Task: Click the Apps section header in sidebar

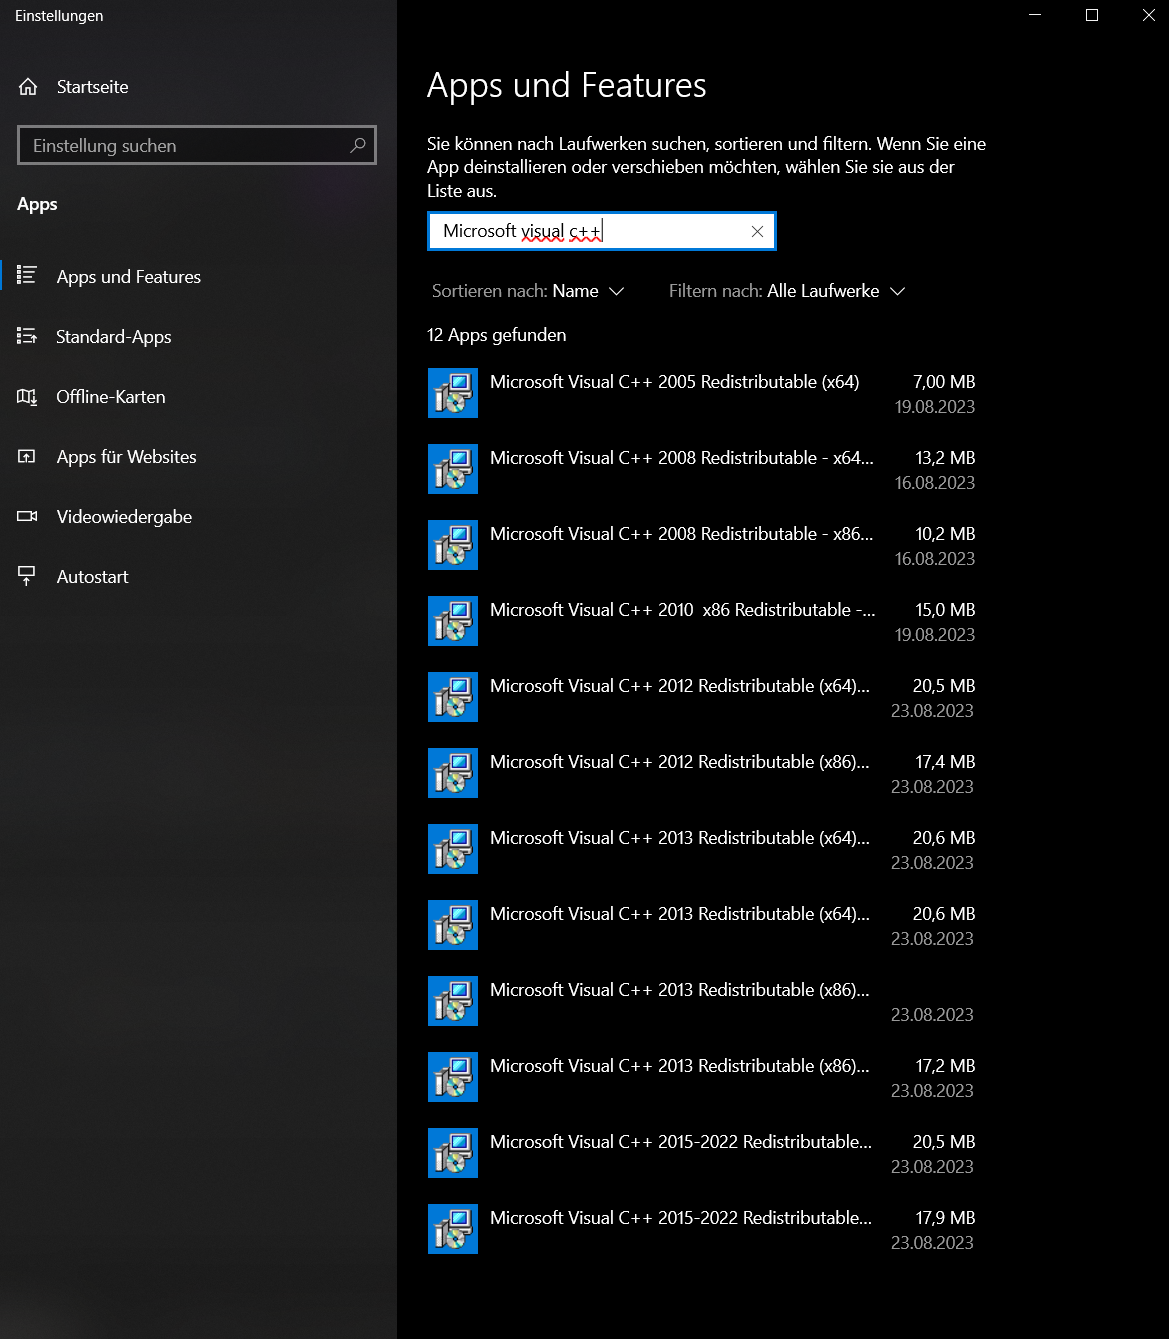Action: 37,204
